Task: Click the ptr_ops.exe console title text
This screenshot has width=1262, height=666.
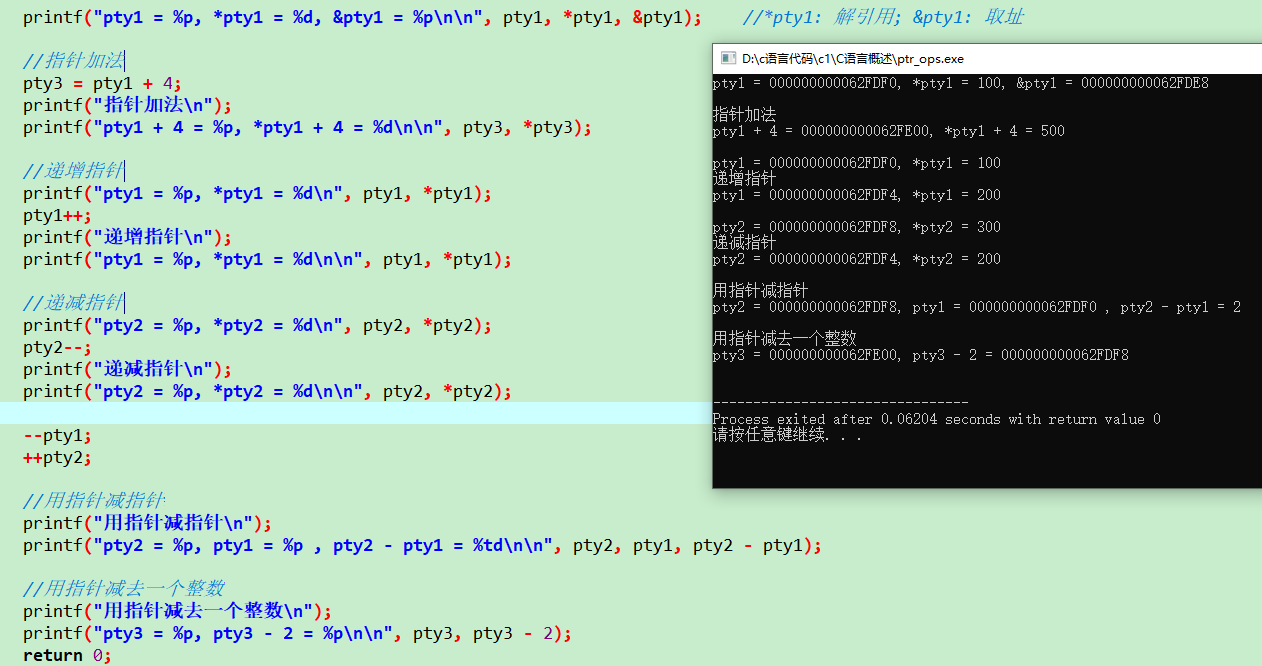Action: pos(853,59)
